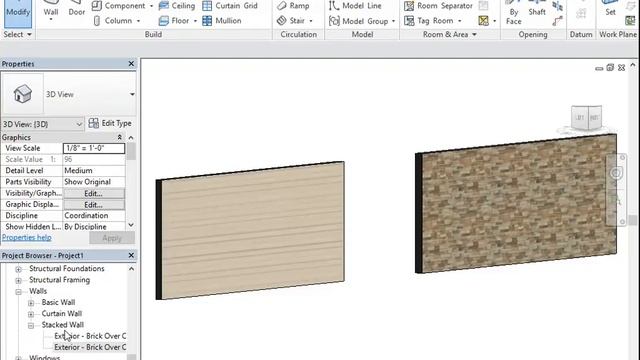Expand the Structural Framing node
This screenshot has height=360, width=640.
click(18, 280)
